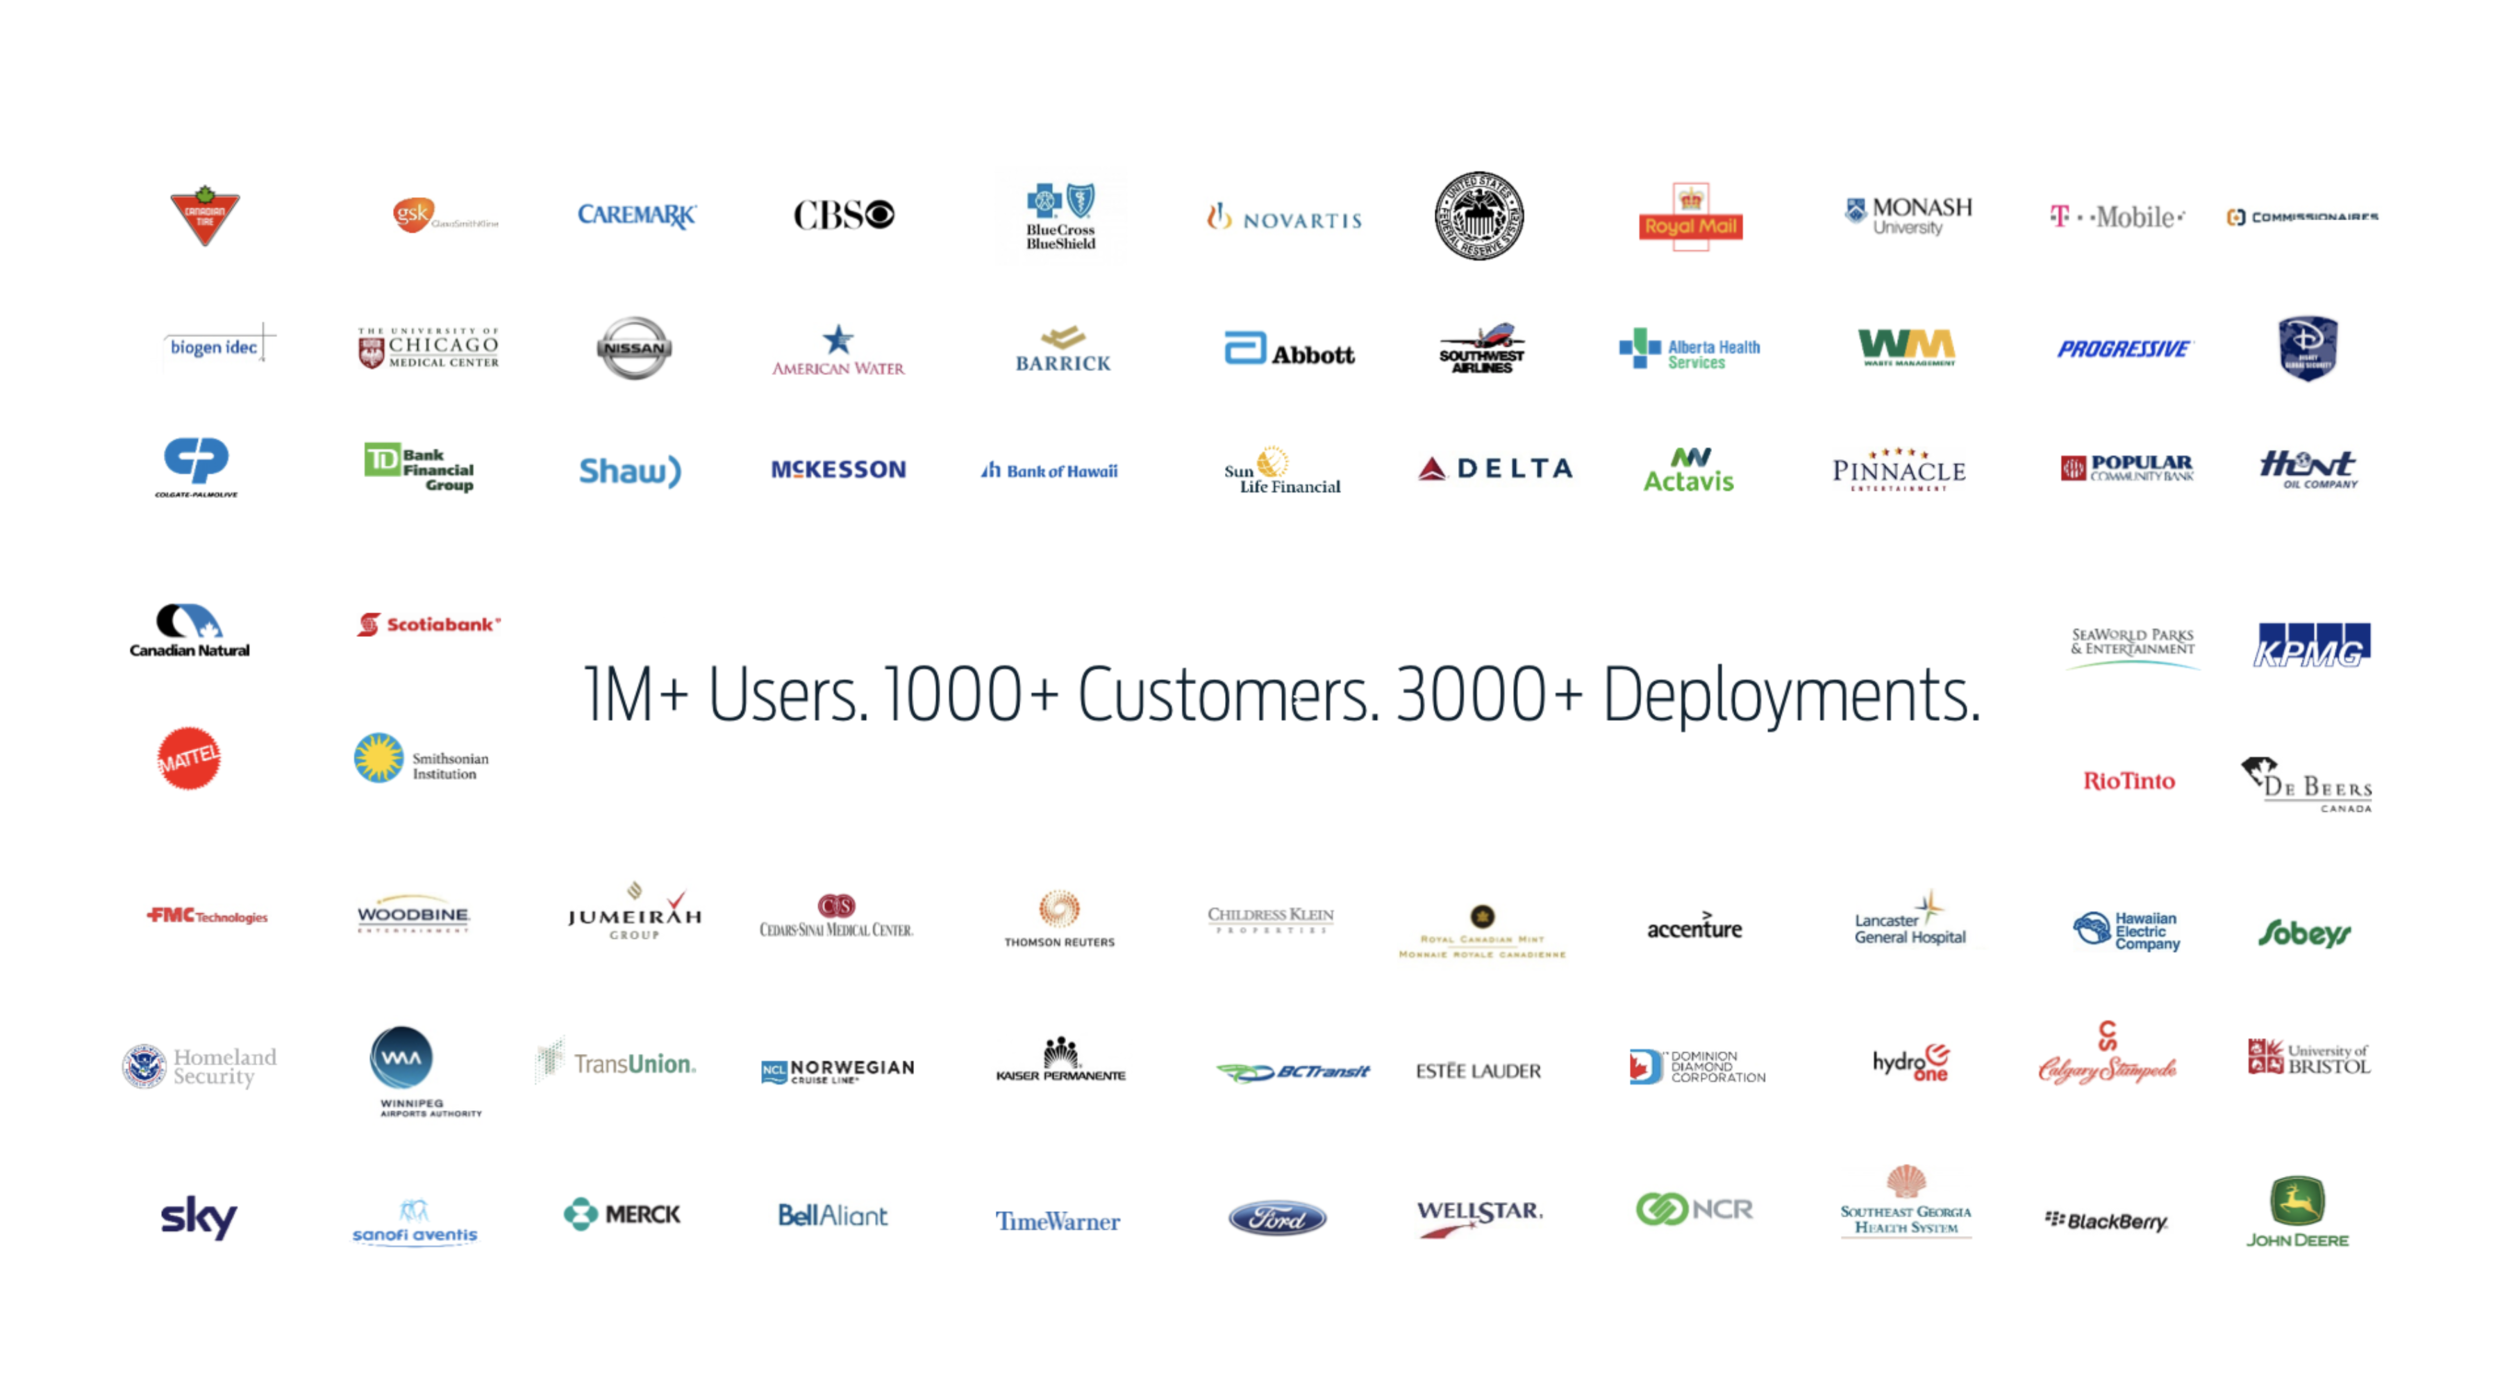Click the Colgate-Palmolive logo

tap(196, 466)
